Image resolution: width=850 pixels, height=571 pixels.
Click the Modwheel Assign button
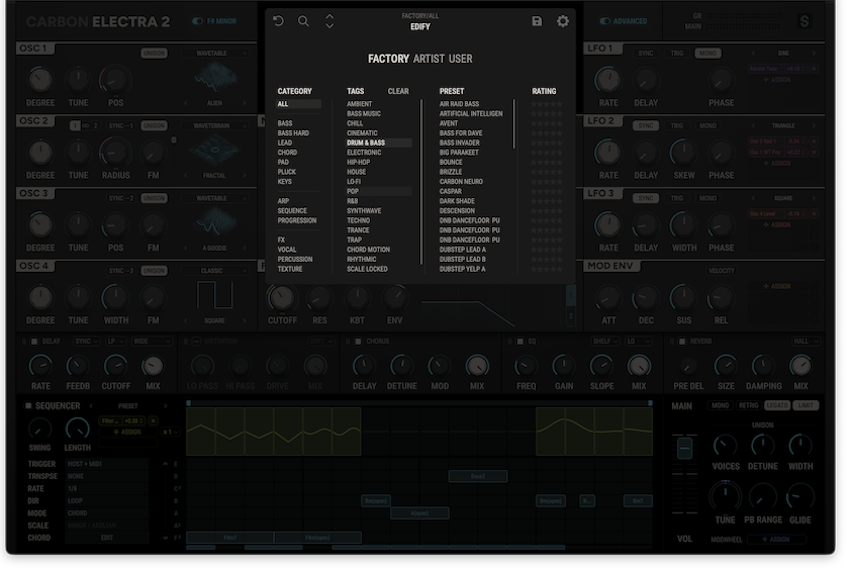(776, 539)
